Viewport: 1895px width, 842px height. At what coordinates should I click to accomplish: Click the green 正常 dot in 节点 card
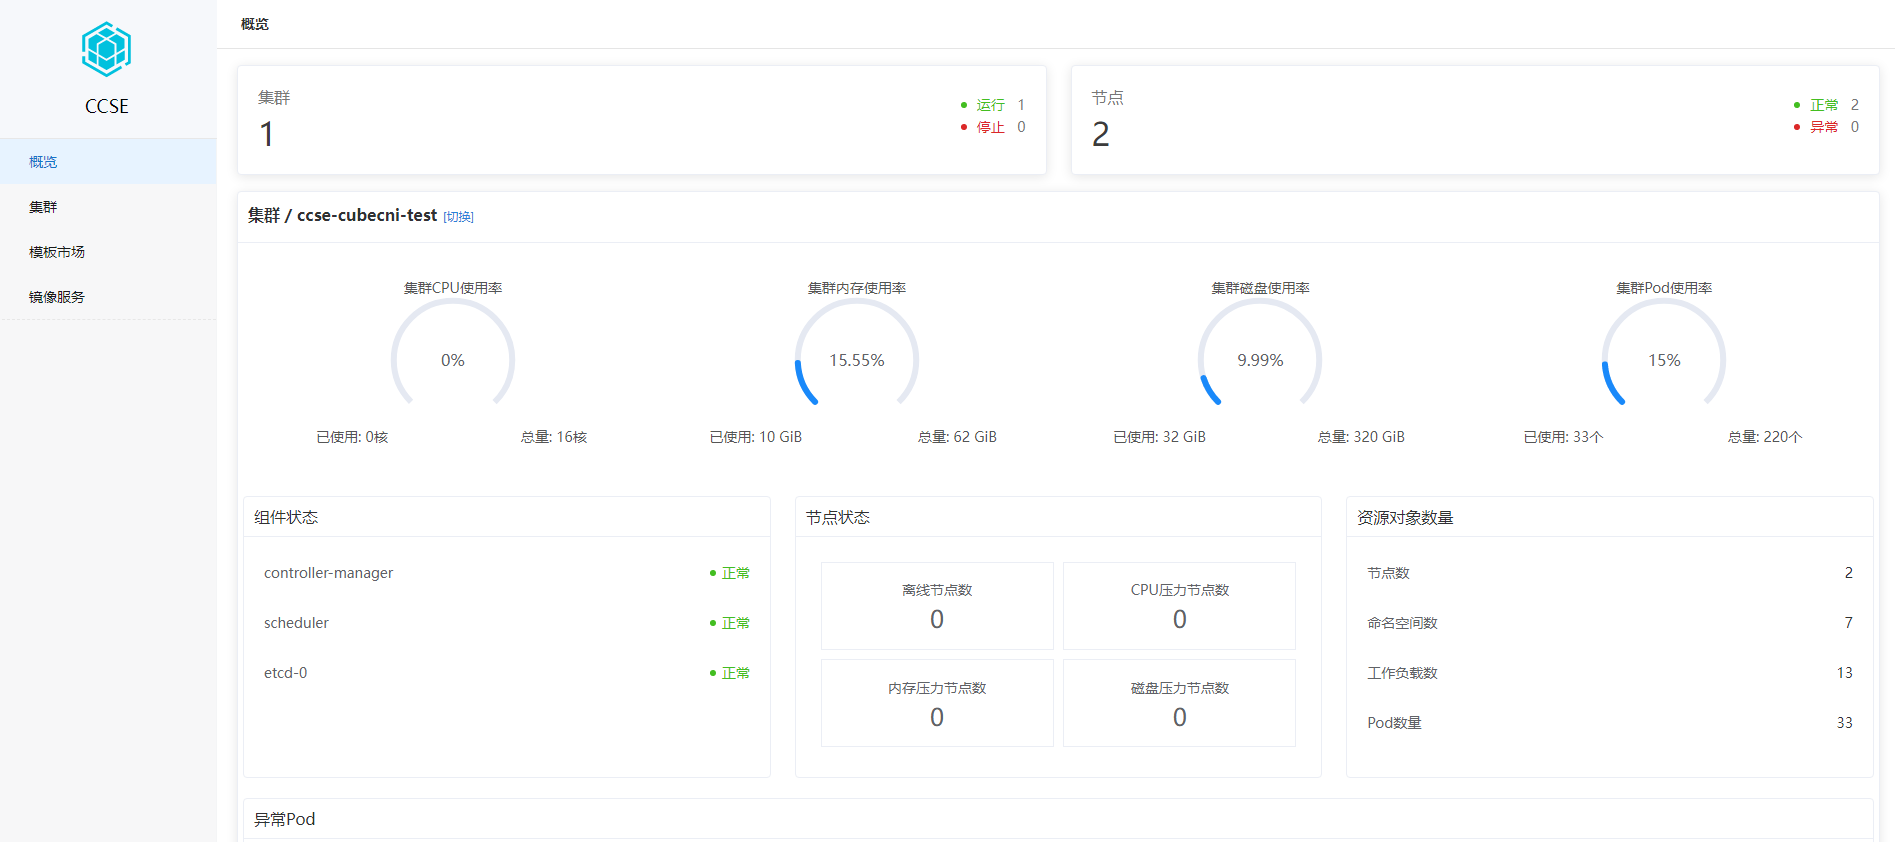coord(1797,105)
